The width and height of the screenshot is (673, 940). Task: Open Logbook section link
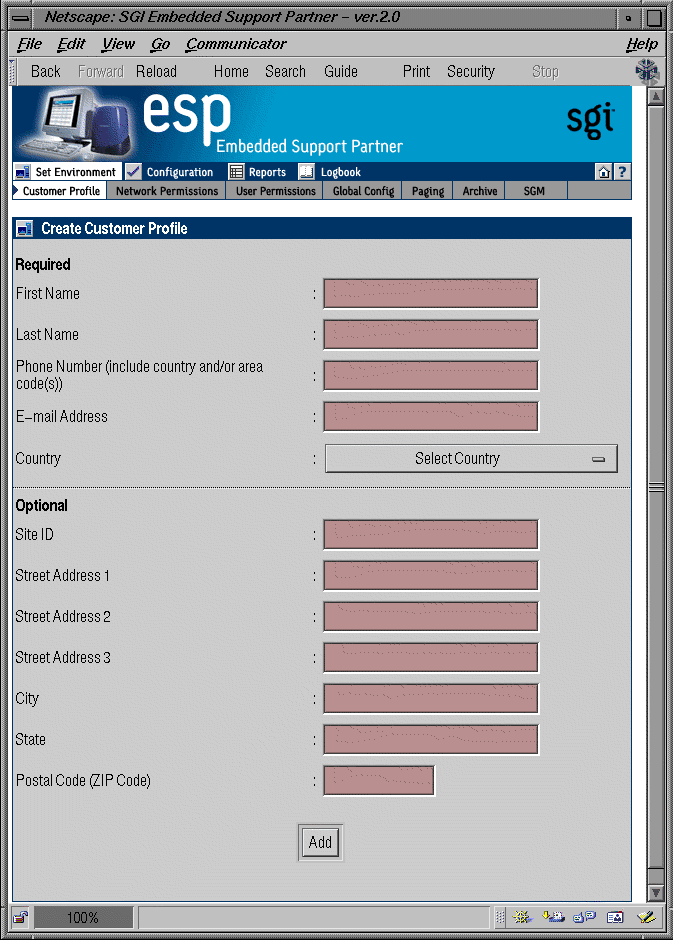tap(340, 172)
